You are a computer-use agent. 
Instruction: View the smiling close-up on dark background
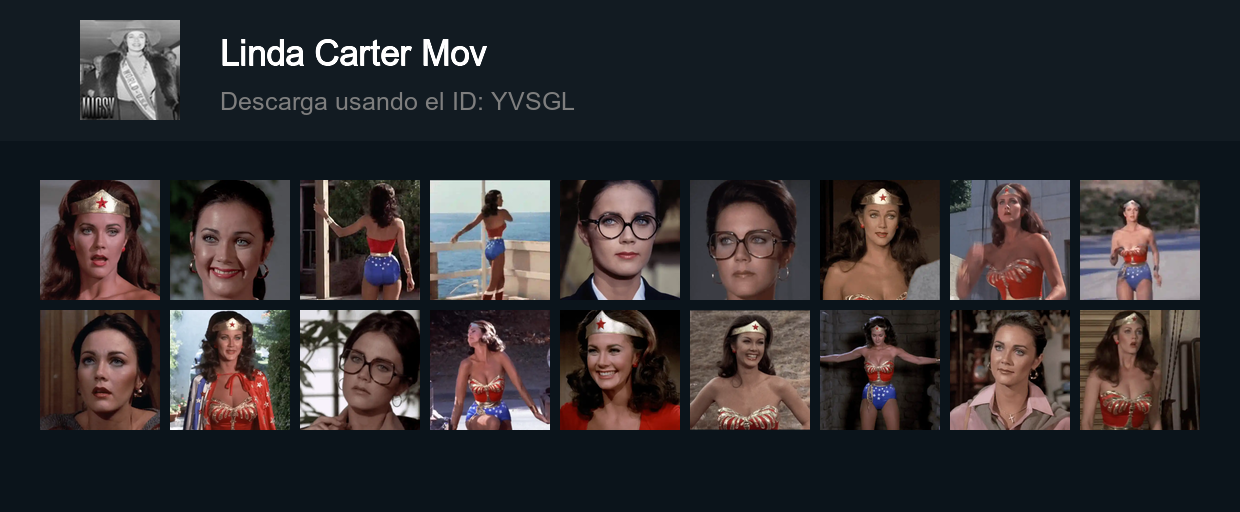(x=230, y=240)
